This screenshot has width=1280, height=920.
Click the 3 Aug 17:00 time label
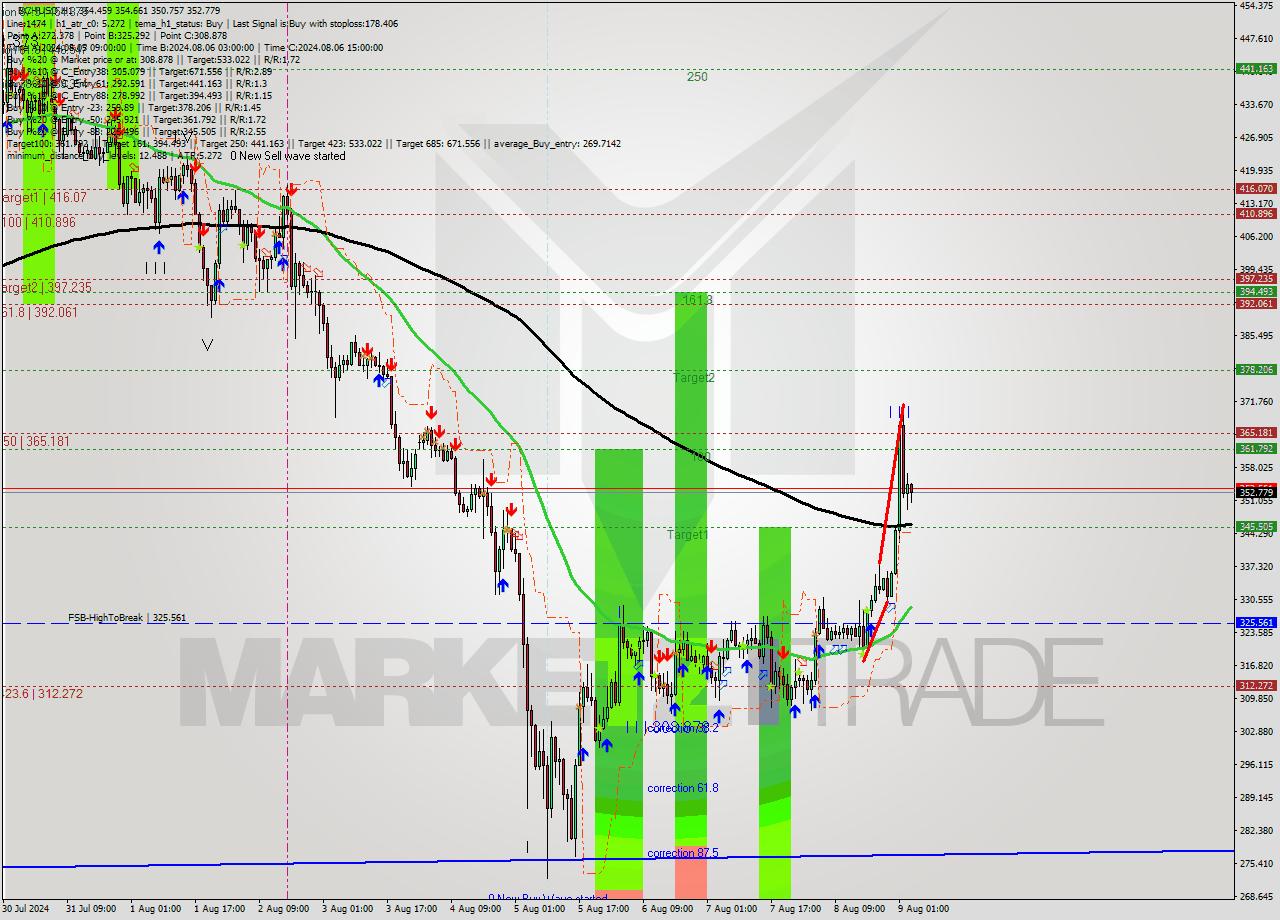(x=412, y=909)
